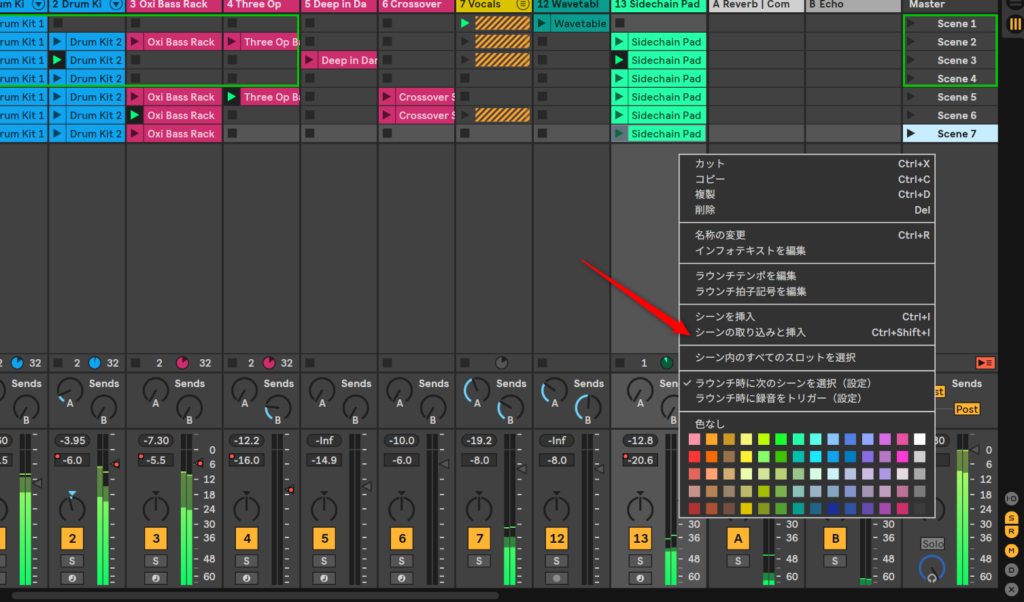Toggle the Post button on Master sends
1024x602 pixels.
coord(966,409)
